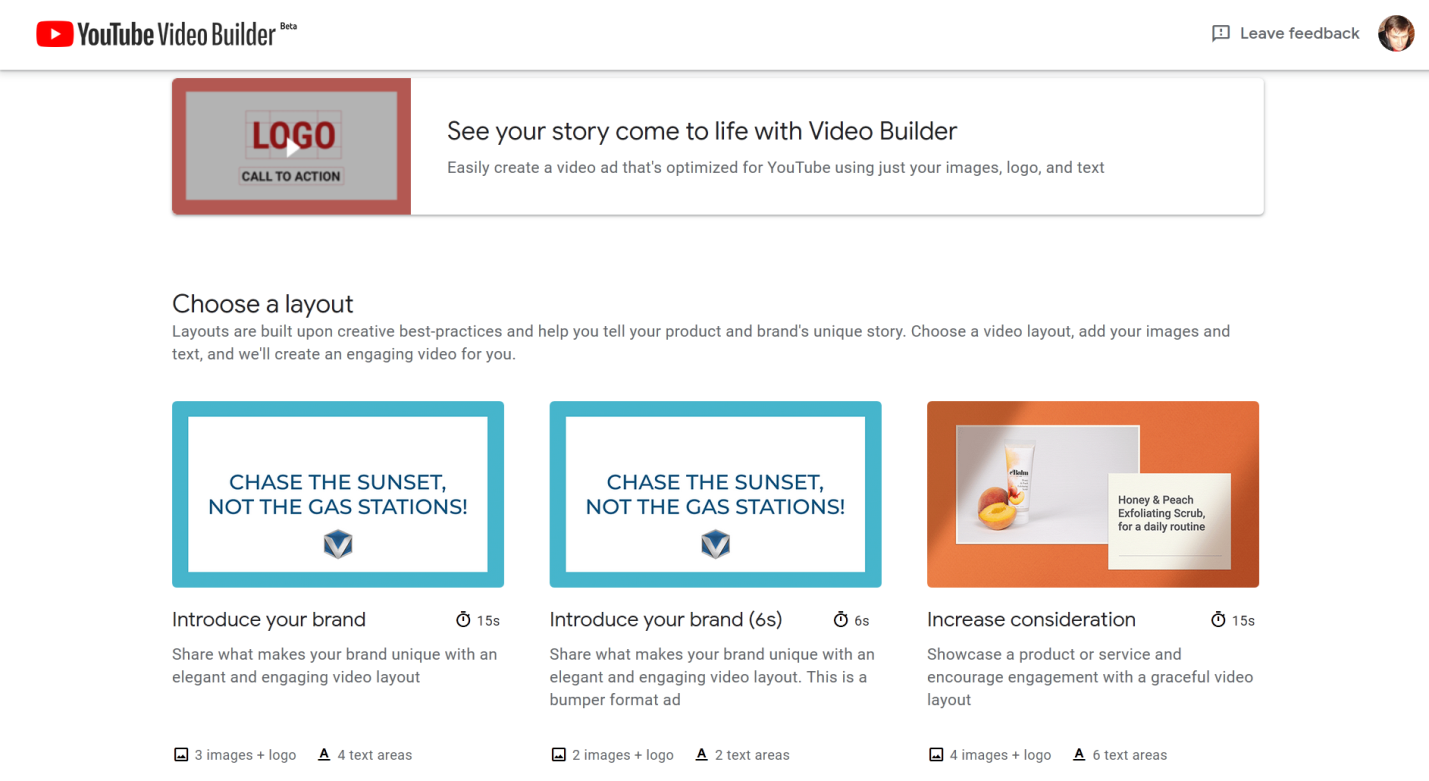1429x781 pixels.
Task: Click the Honey & Peach layout thumbnail
Action: click(1092, 494)
